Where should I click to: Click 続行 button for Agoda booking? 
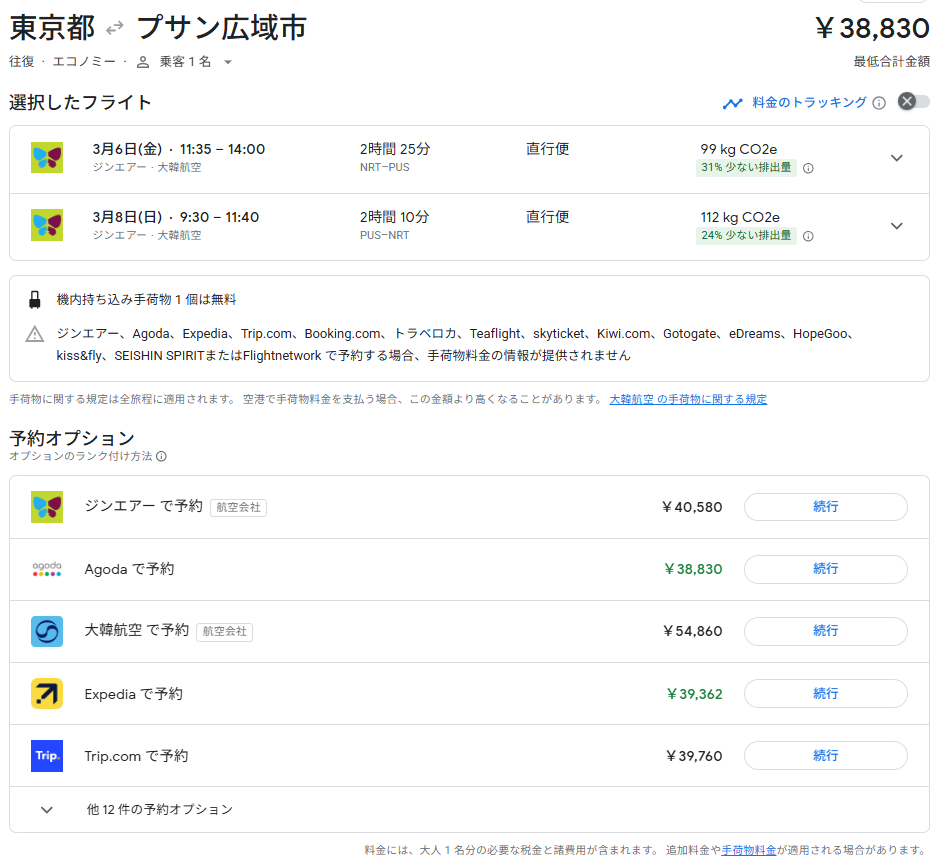click(825, 569)
